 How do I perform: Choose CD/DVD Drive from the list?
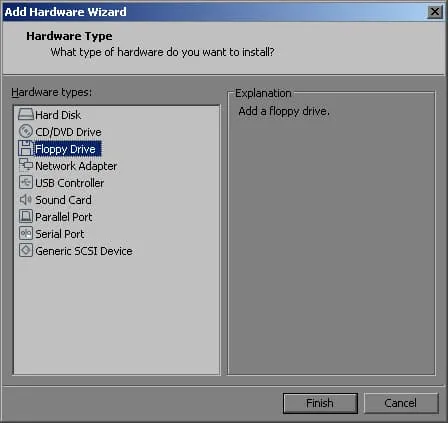pyautogui.click(x=68, y=132)
